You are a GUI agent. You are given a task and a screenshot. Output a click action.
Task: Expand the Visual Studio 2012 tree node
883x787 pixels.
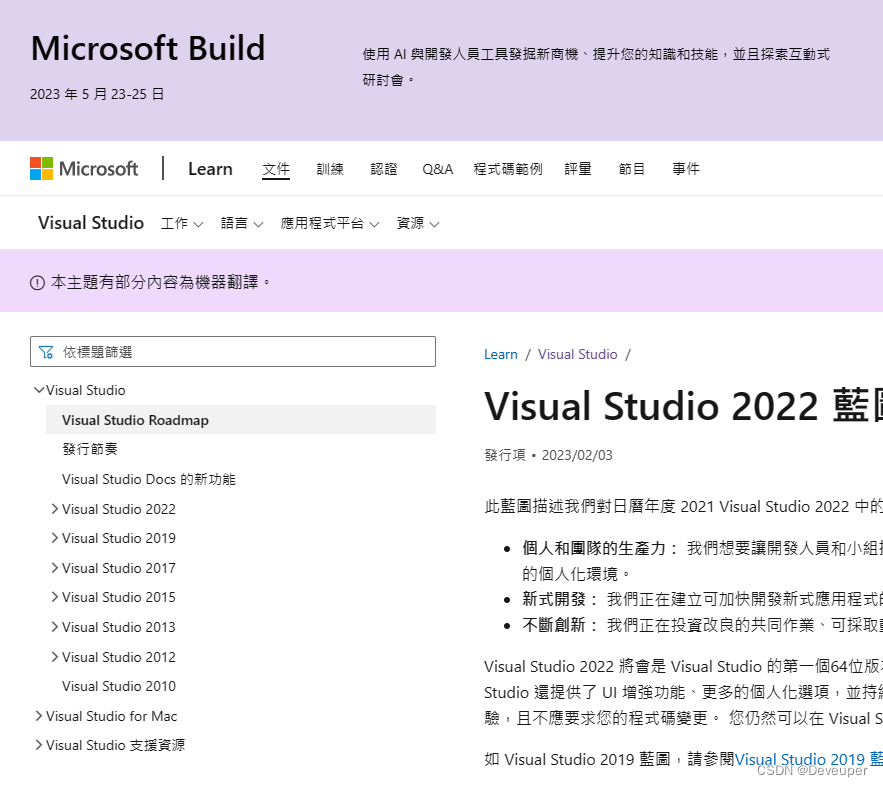pyautogui.click(x=55, y=657)
